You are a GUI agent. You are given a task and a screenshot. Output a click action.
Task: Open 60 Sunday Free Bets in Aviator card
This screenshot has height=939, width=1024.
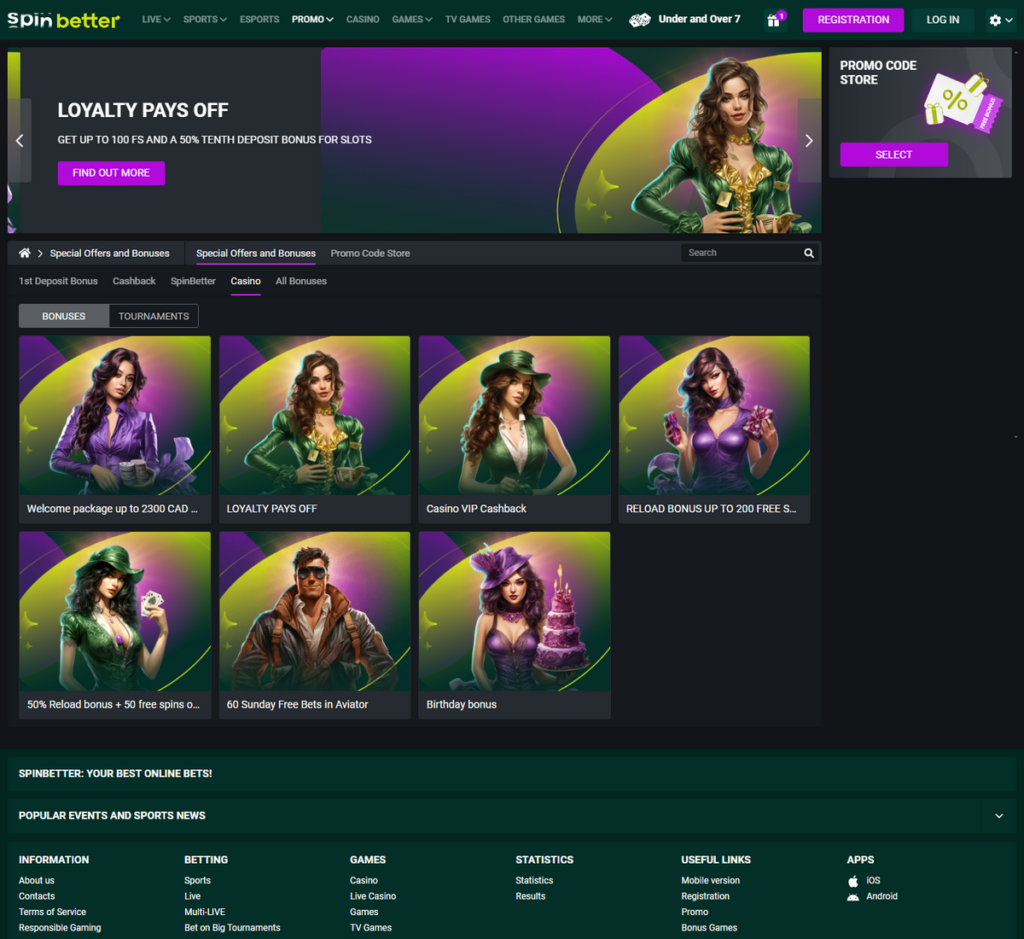point(315,626)
